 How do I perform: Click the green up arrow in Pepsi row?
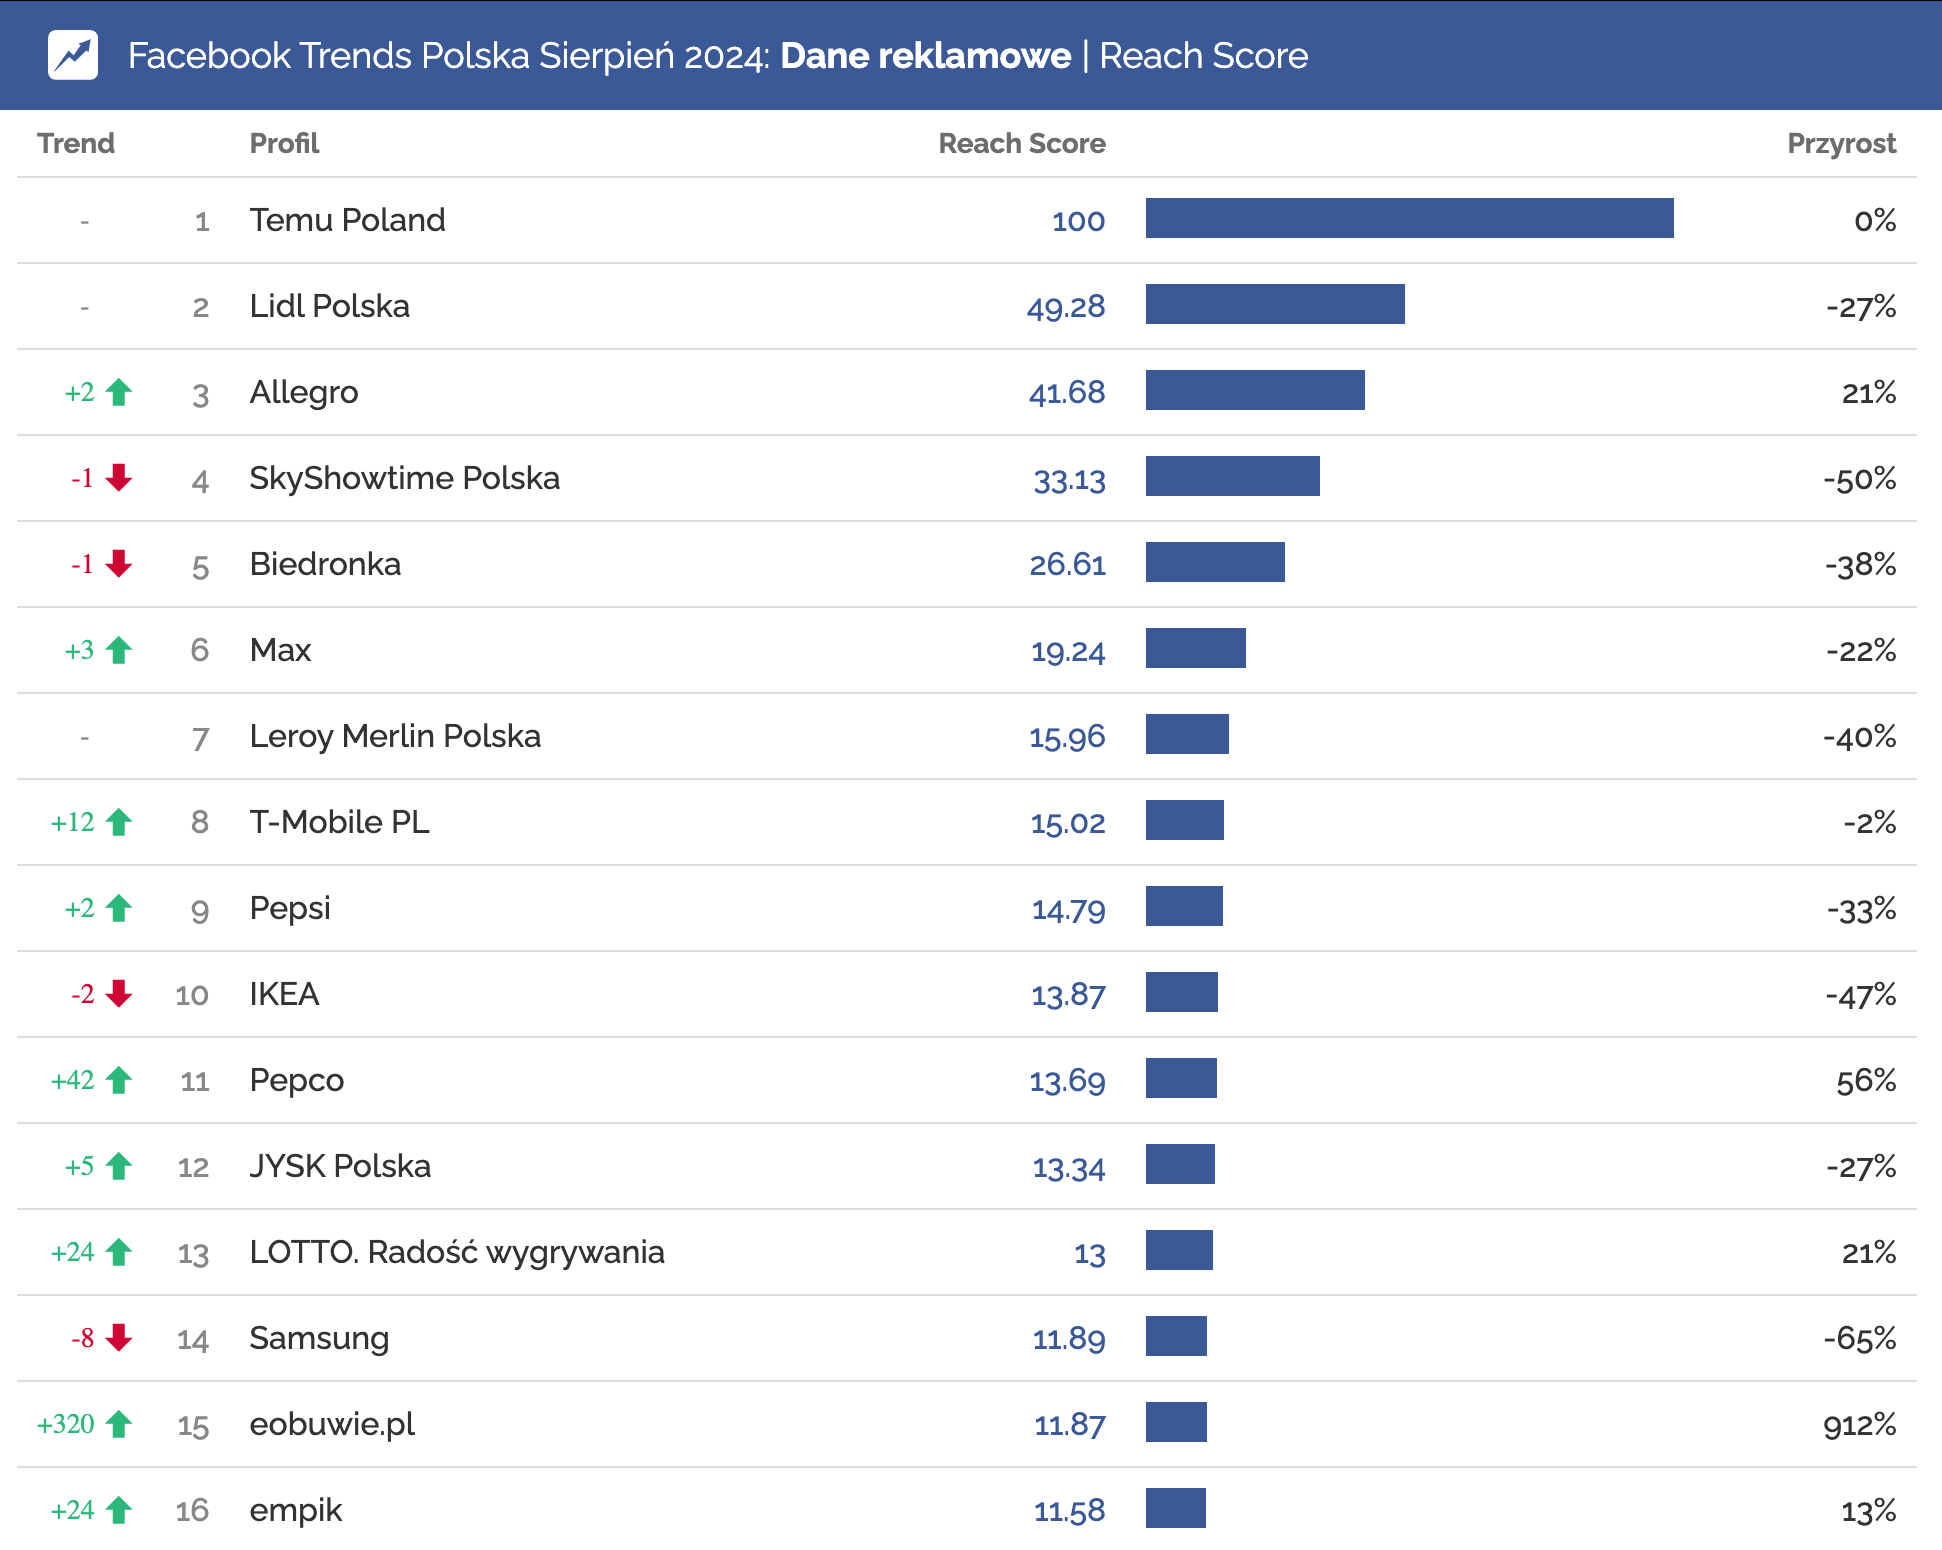coord(119,908)
